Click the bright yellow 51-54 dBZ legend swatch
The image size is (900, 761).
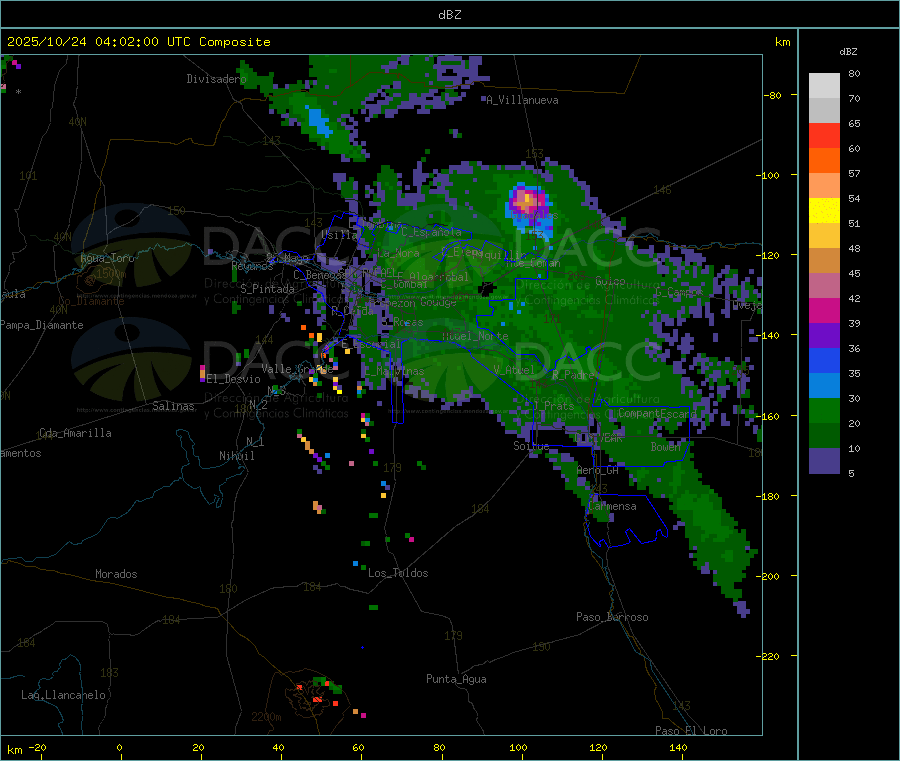tap(824, 211)
